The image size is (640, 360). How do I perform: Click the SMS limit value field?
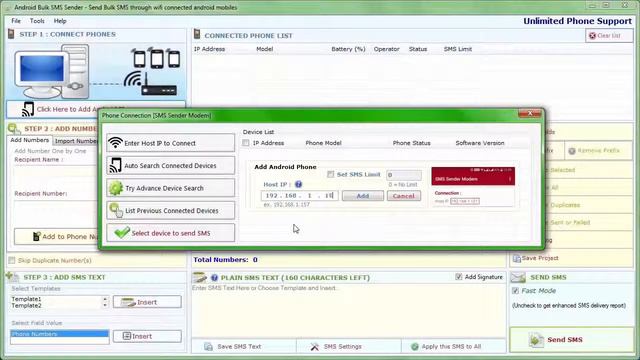[404, 175]
